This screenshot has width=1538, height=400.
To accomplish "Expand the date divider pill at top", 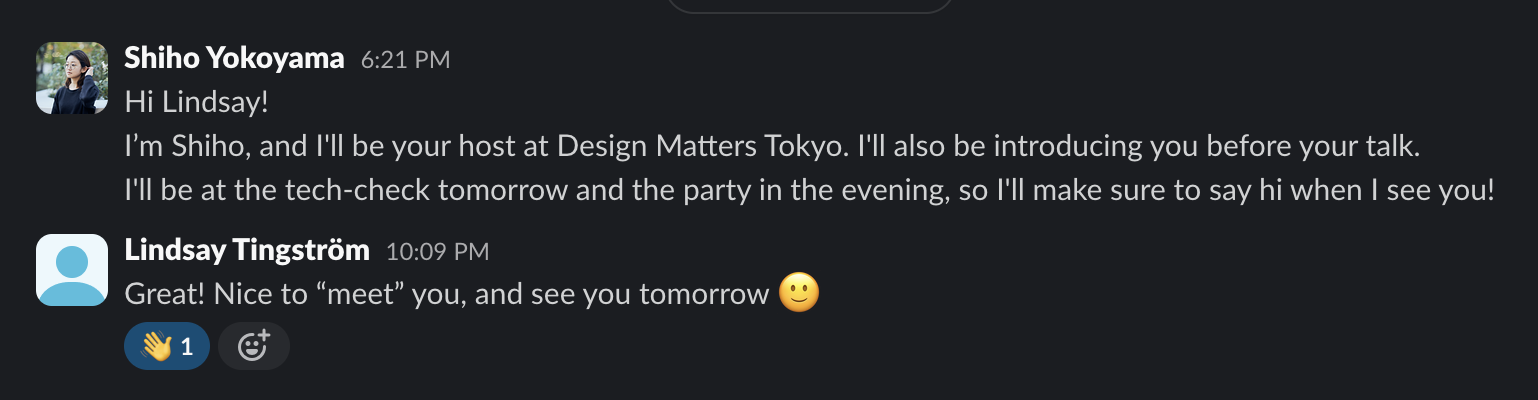I will click(x=810, y=5).
